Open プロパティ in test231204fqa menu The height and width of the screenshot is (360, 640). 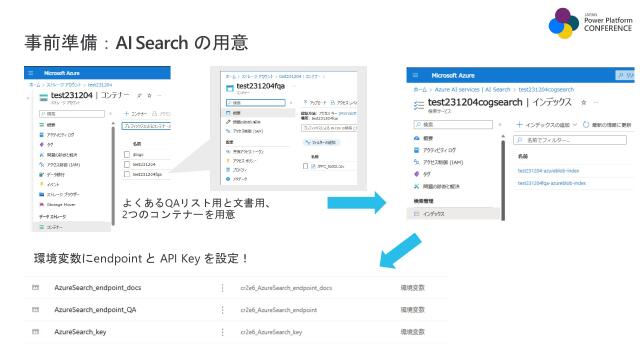click(240, 170)
